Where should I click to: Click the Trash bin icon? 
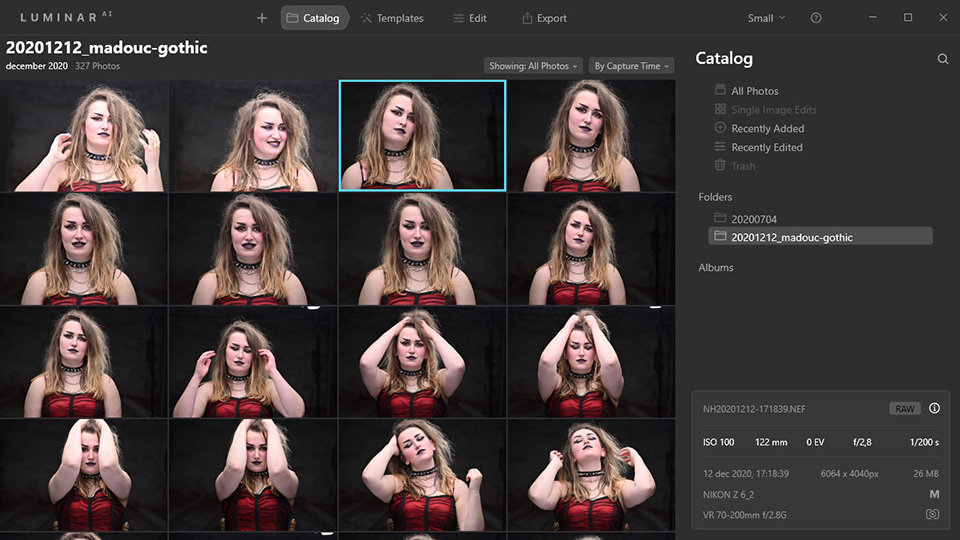point(720,165)
